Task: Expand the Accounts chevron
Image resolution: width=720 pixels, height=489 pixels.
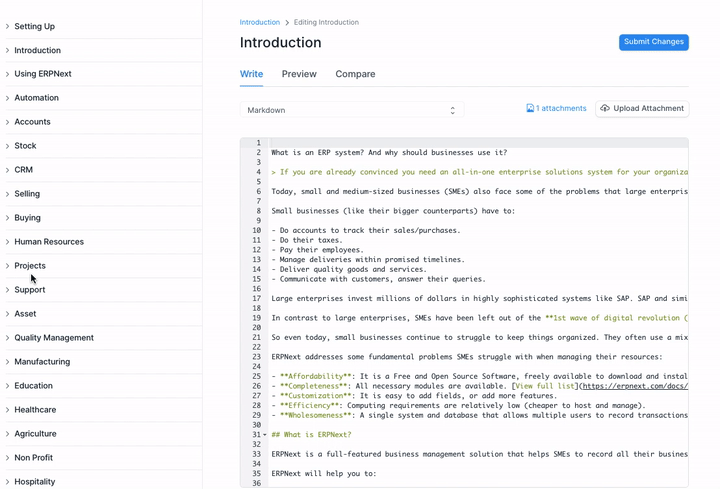Action: [x=7, y=122]
